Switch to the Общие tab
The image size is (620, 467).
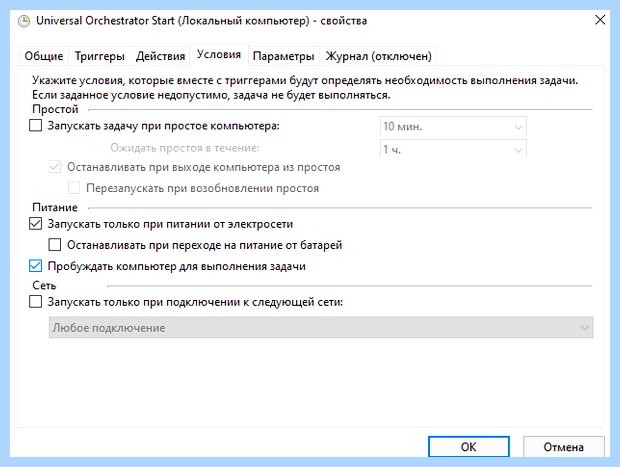(x=44, y=56)
